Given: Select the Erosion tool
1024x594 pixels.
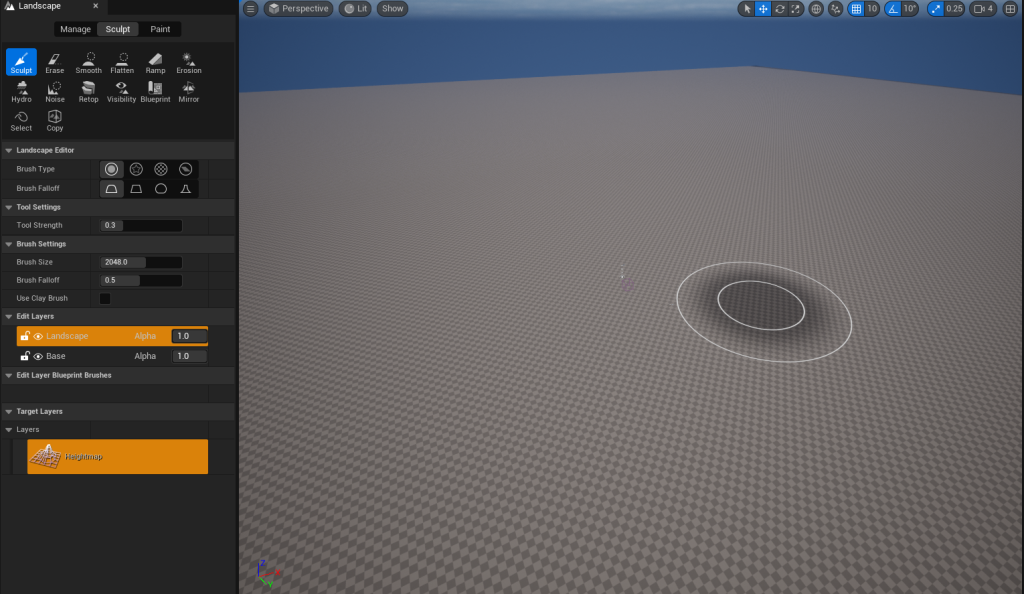Looking at the screenshot, I should (x=188, y=62).
